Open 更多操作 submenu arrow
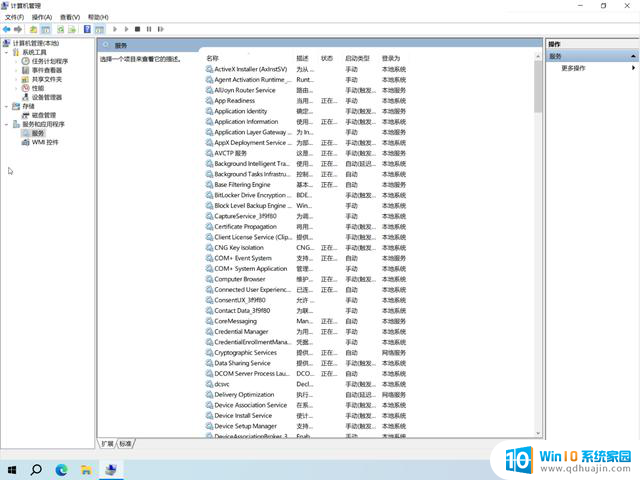This screenshot has height=480, width=640. (x=633, y=68)
